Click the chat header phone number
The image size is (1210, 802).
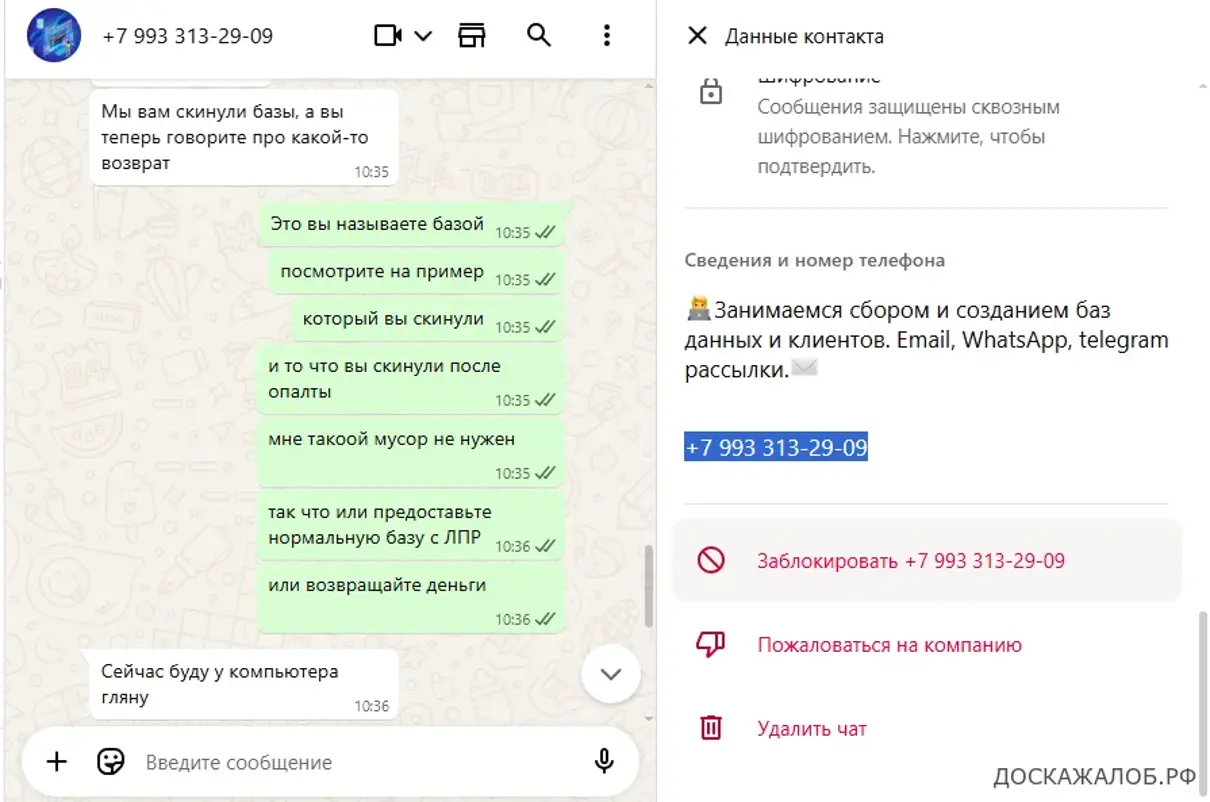(x=188, y=36)
